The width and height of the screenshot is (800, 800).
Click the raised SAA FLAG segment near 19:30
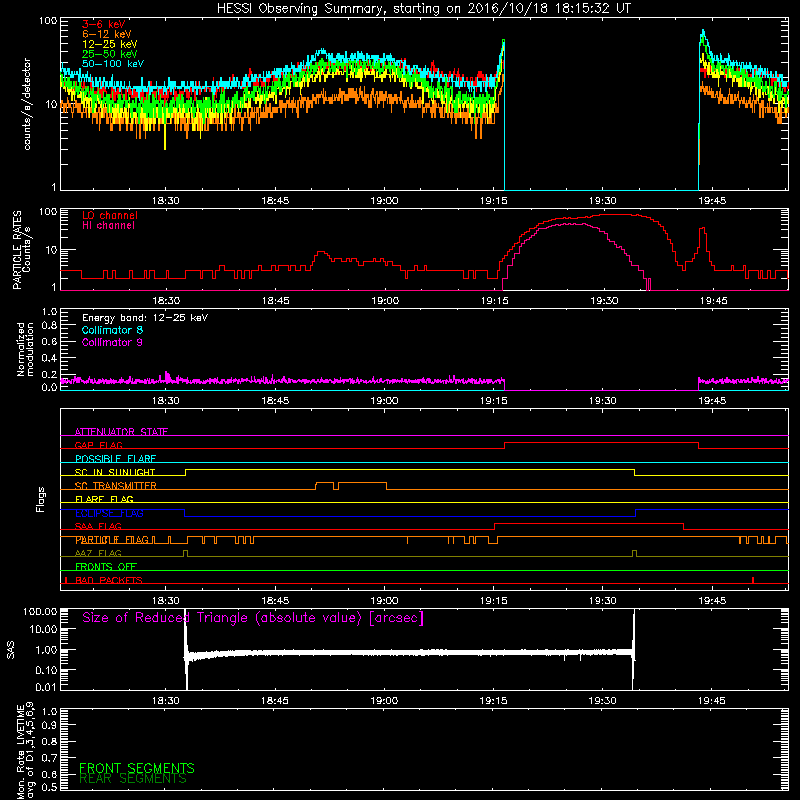[x=589, y=523]
